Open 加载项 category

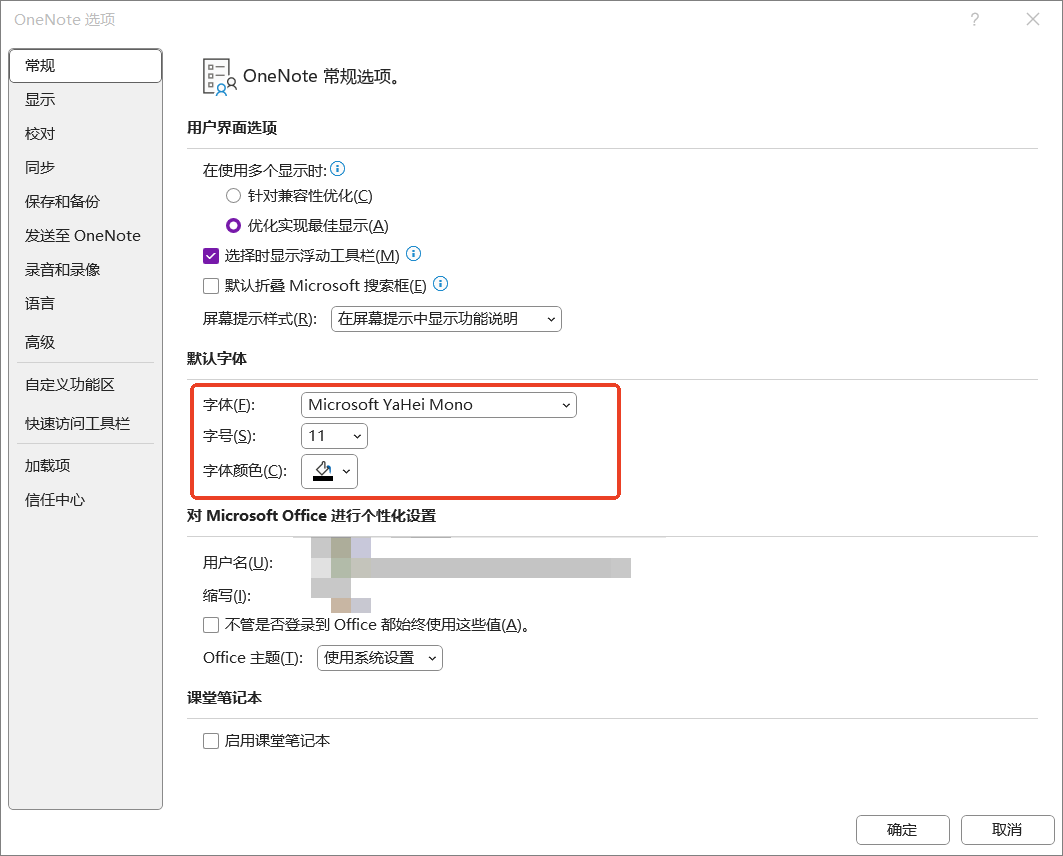[85, 466]
